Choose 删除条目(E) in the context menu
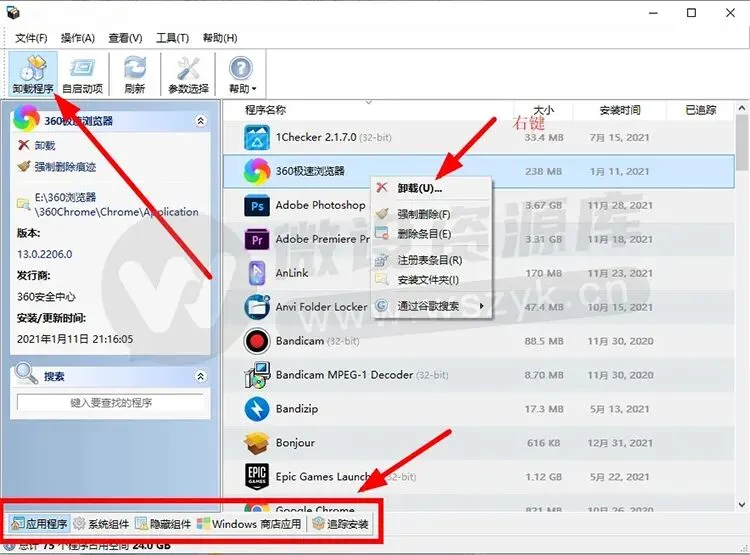This screenshot has height=555, width=750. [x=431, y=234]
